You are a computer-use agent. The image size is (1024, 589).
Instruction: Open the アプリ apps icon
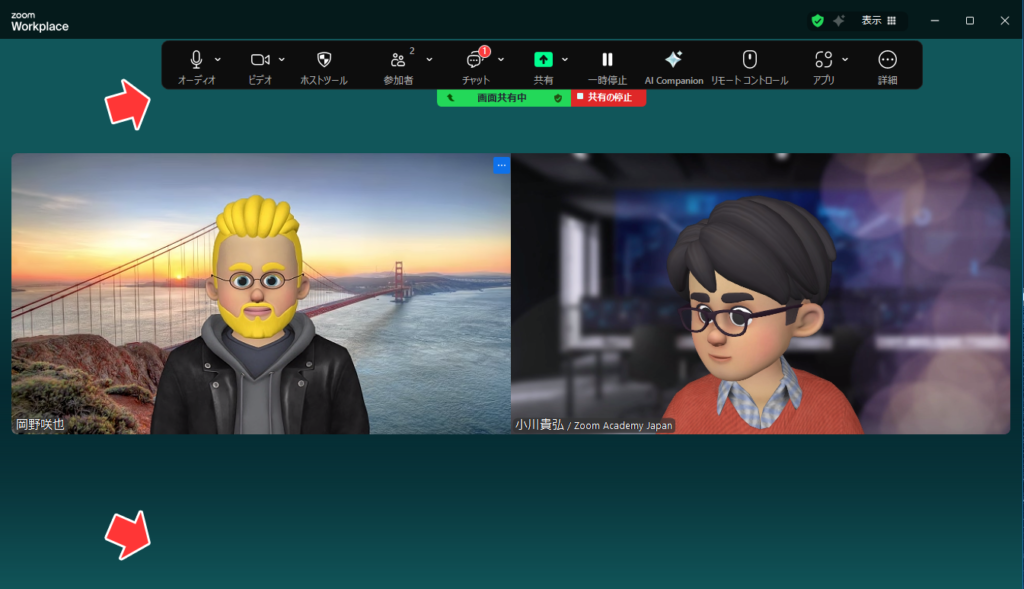[x=823, y=60]
